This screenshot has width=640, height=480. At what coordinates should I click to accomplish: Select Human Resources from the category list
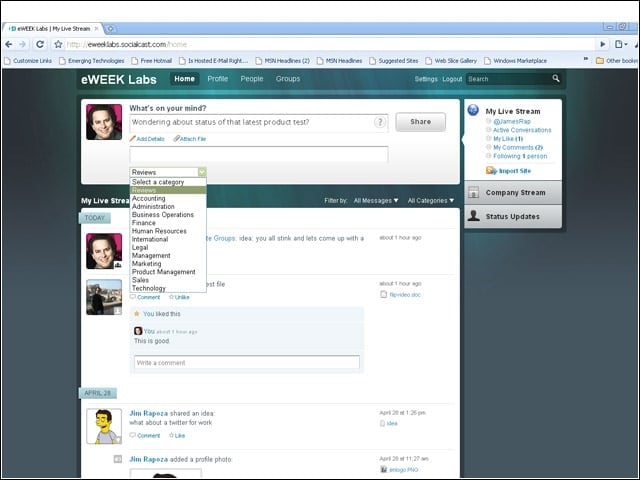pyautogui.click(x=168, y=231)
